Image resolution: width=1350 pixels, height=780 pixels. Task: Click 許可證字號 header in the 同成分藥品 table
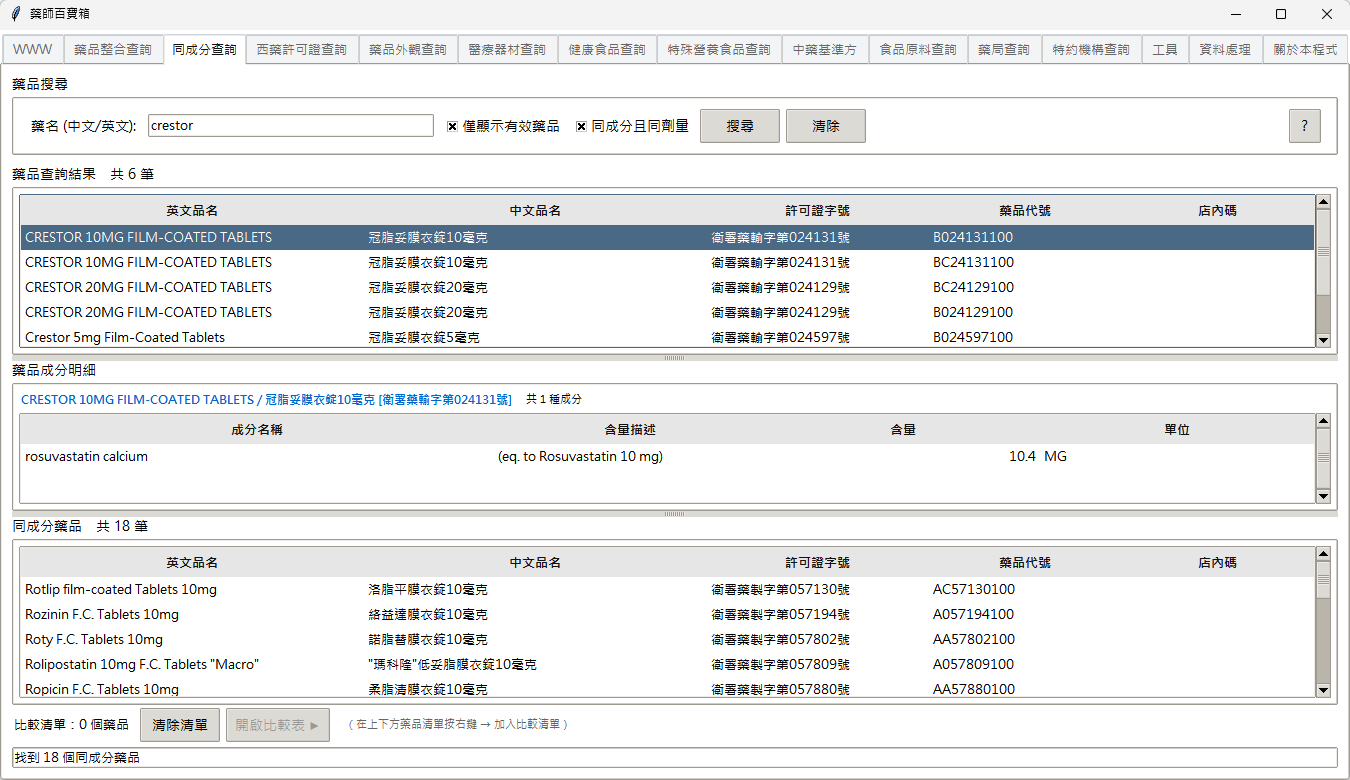(818, 563)
